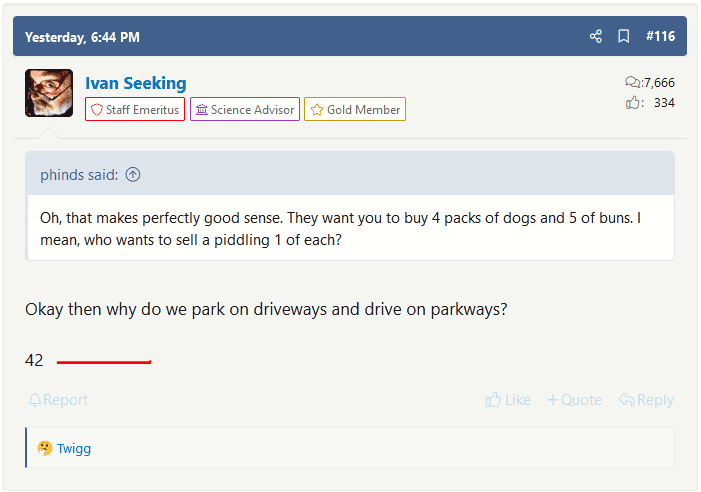701x492 pixels.
Task: Click the thinking emoji reaction icon
Action: [x=45, y=448]
